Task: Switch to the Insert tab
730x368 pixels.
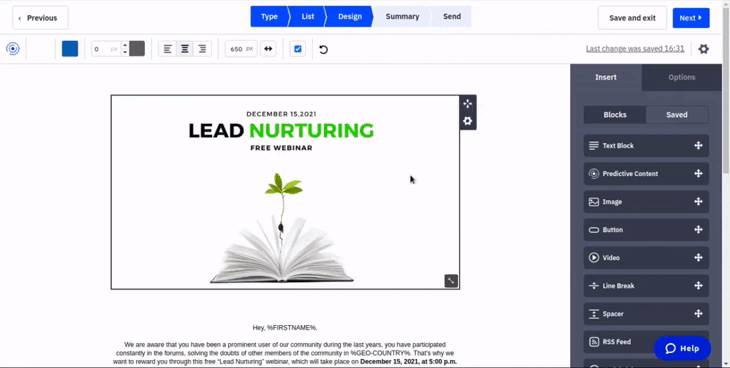Action: point(606,77)
